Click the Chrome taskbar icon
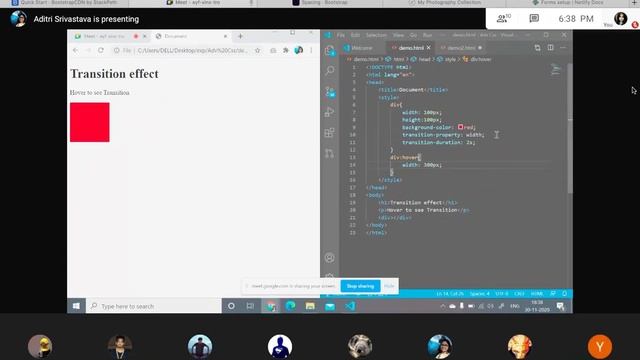640x360 pixels. click(x=271, y=306)
